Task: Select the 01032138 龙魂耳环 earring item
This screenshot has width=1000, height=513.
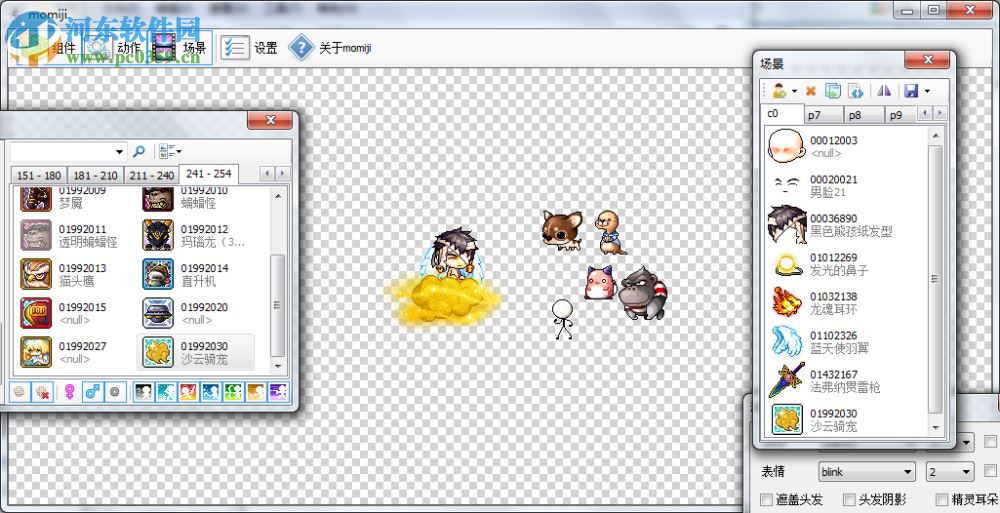Action: (846, 302)
